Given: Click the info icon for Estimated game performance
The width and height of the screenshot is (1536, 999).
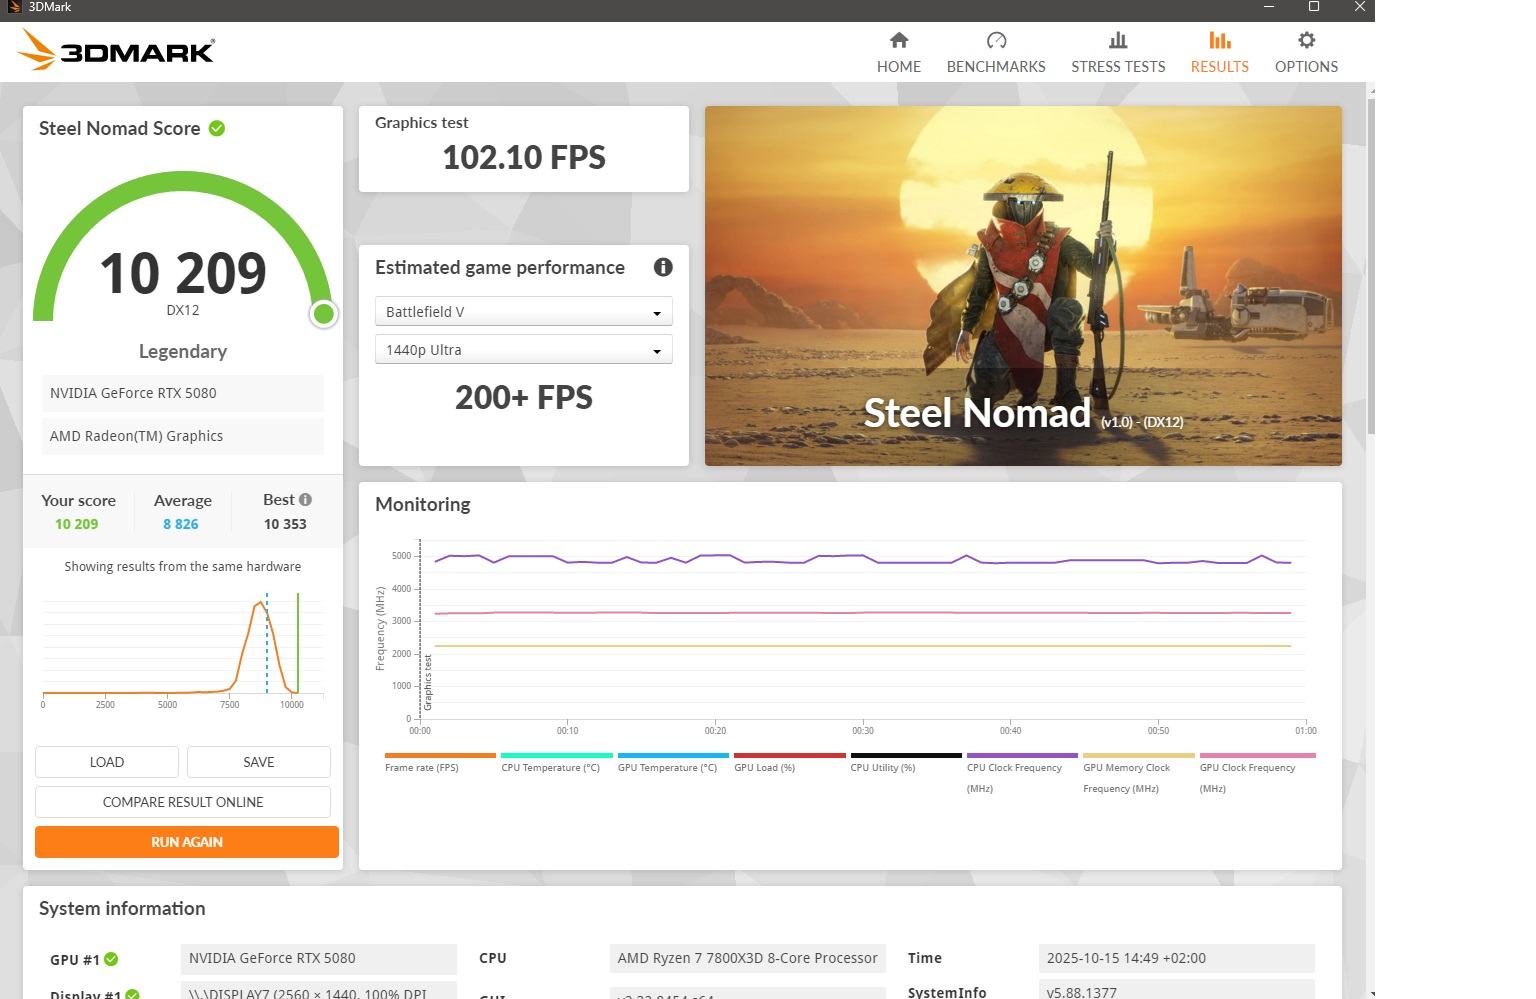Looking at the screenshot, I should coord(663,267).
